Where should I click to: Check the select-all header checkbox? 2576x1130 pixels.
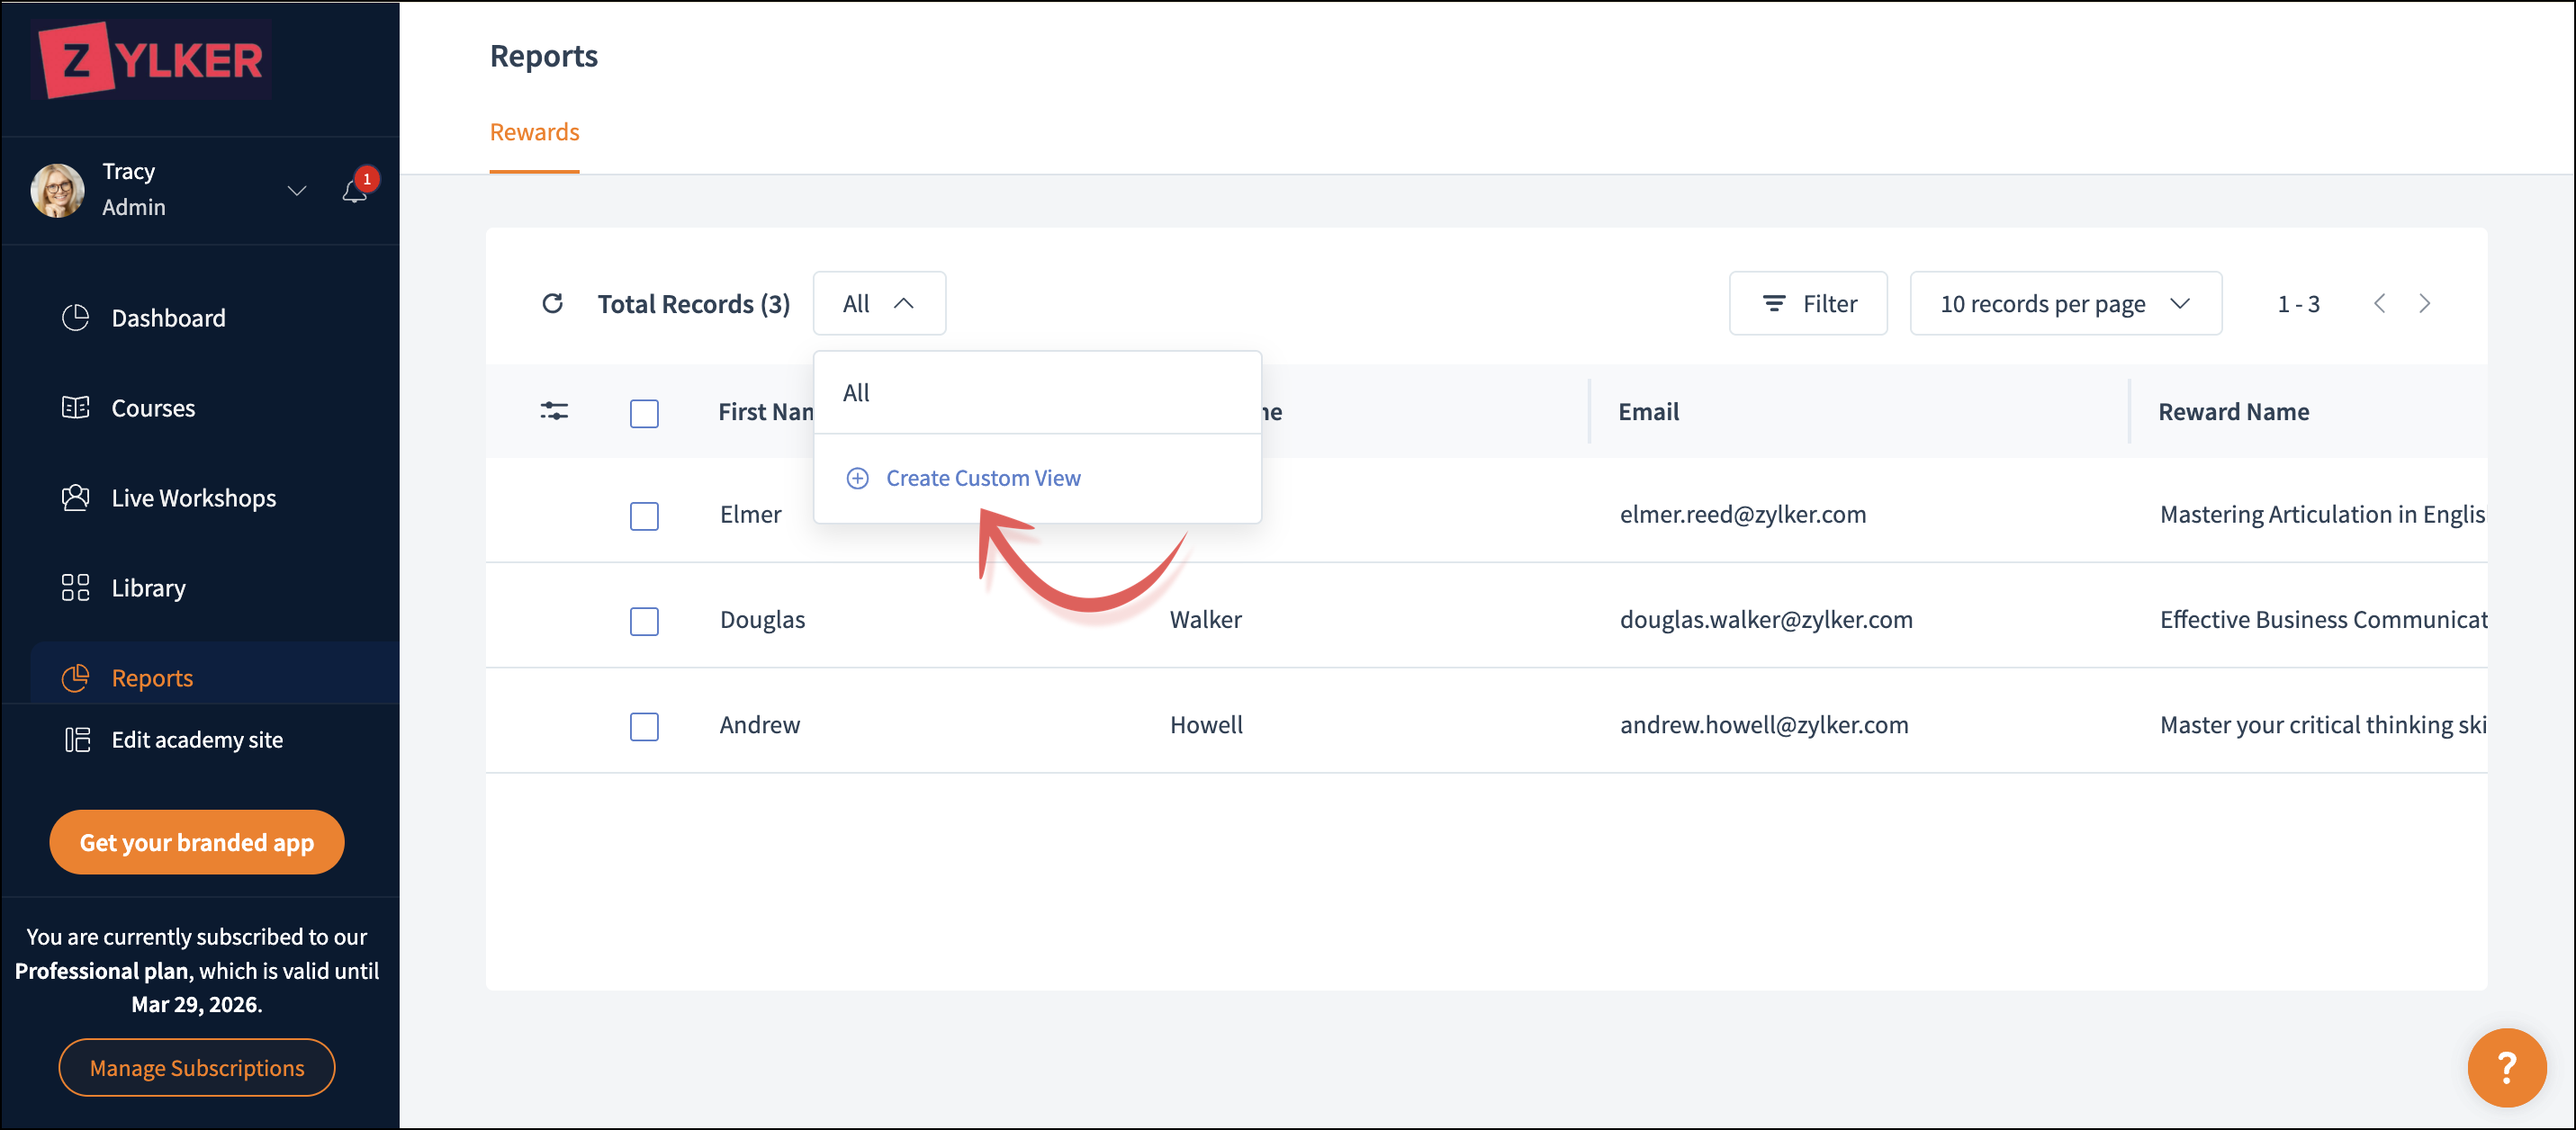pos(644,413)
